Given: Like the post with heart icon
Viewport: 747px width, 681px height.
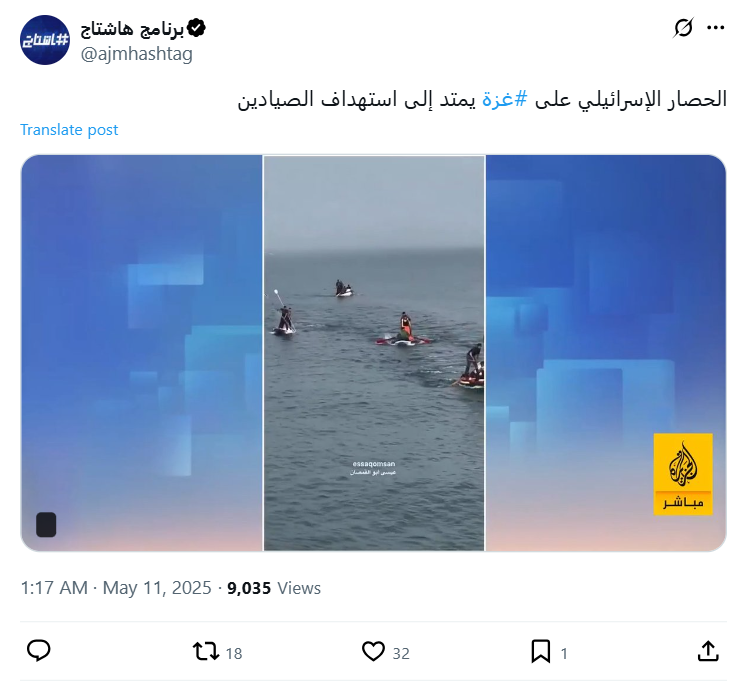Looking at the screenshot, I should [x=373, y=651].
